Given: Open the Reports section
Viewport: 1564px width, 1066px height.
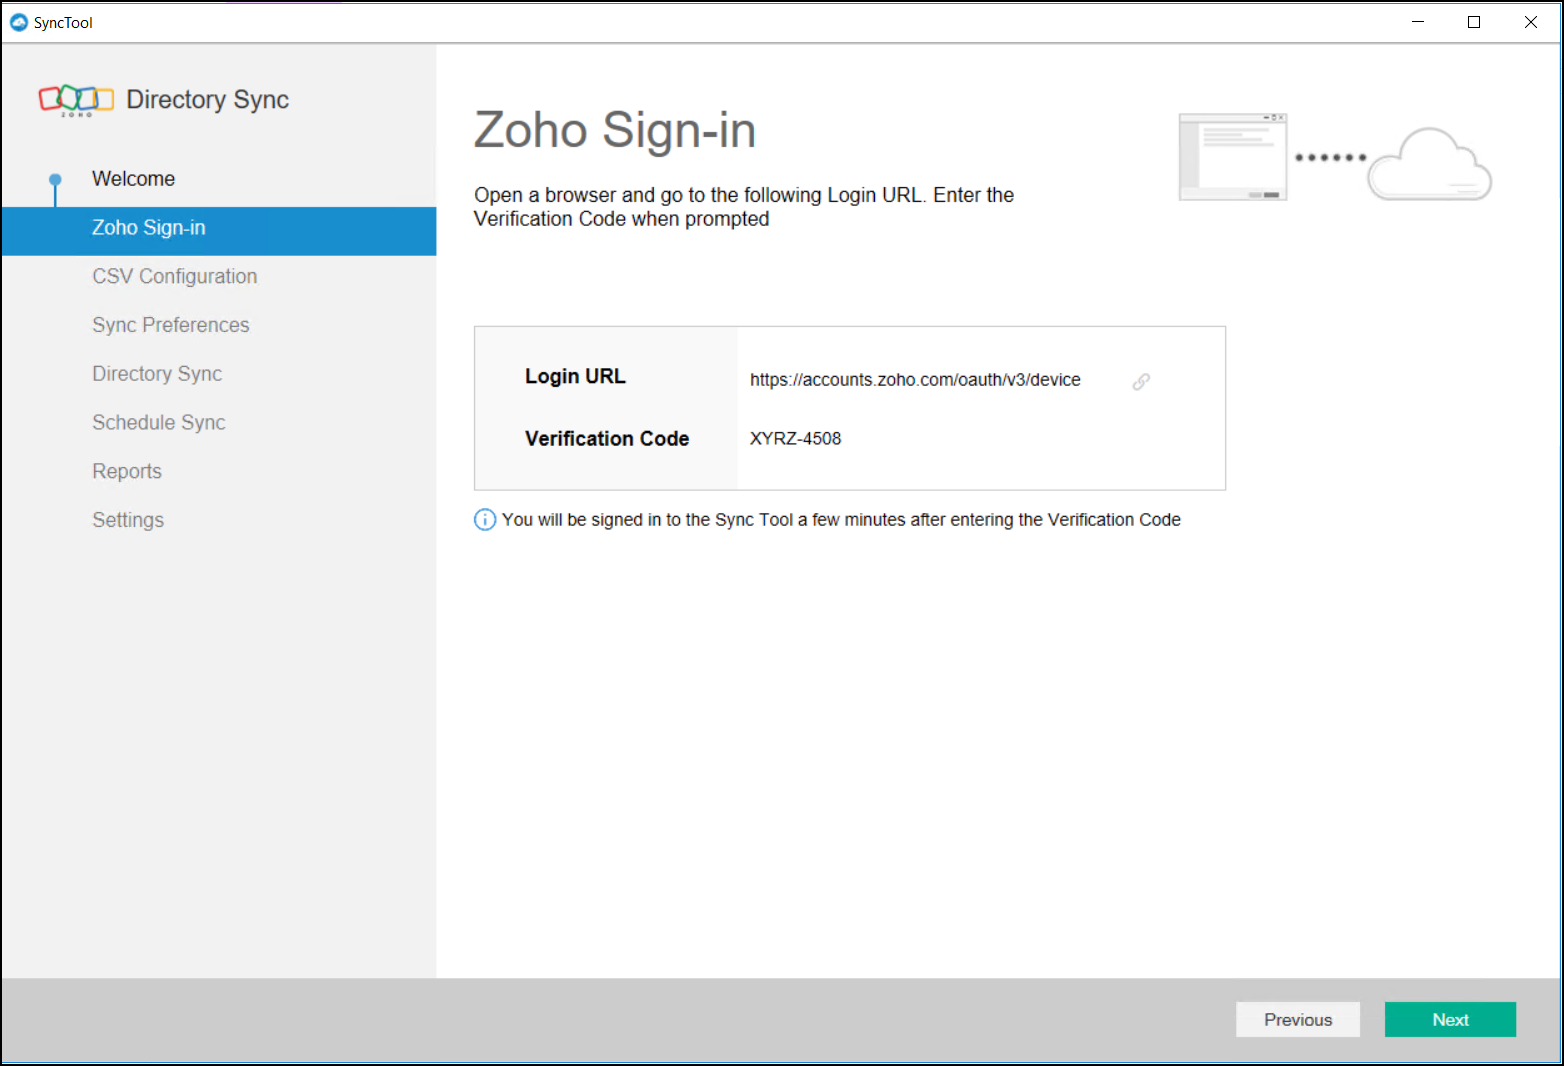Looking at the screenshot, I should 127,472.
